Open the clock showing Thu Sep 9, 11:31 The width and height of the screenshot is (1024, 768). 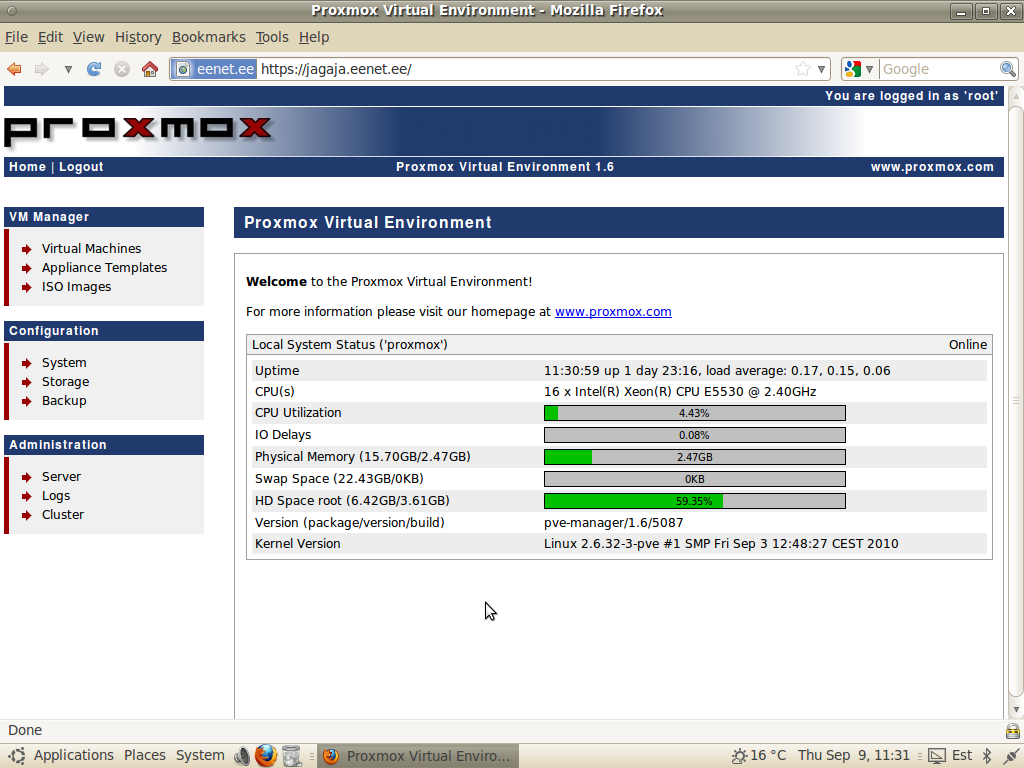point(854,756)
